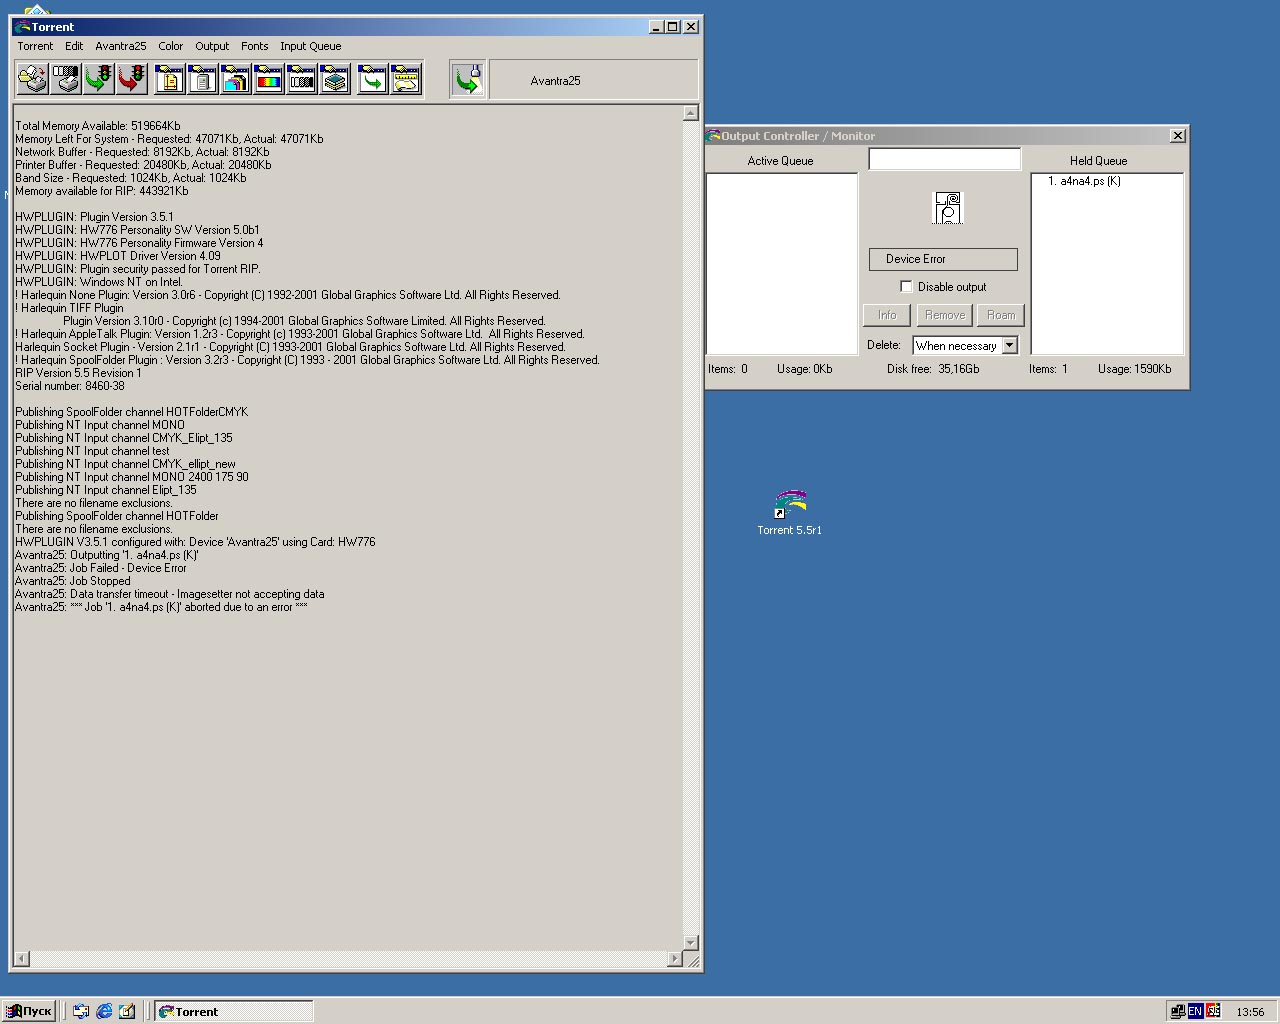Click the Info button in Output Controller
This screenshot has width=1280, height=1024.
[x=887, y=315]
